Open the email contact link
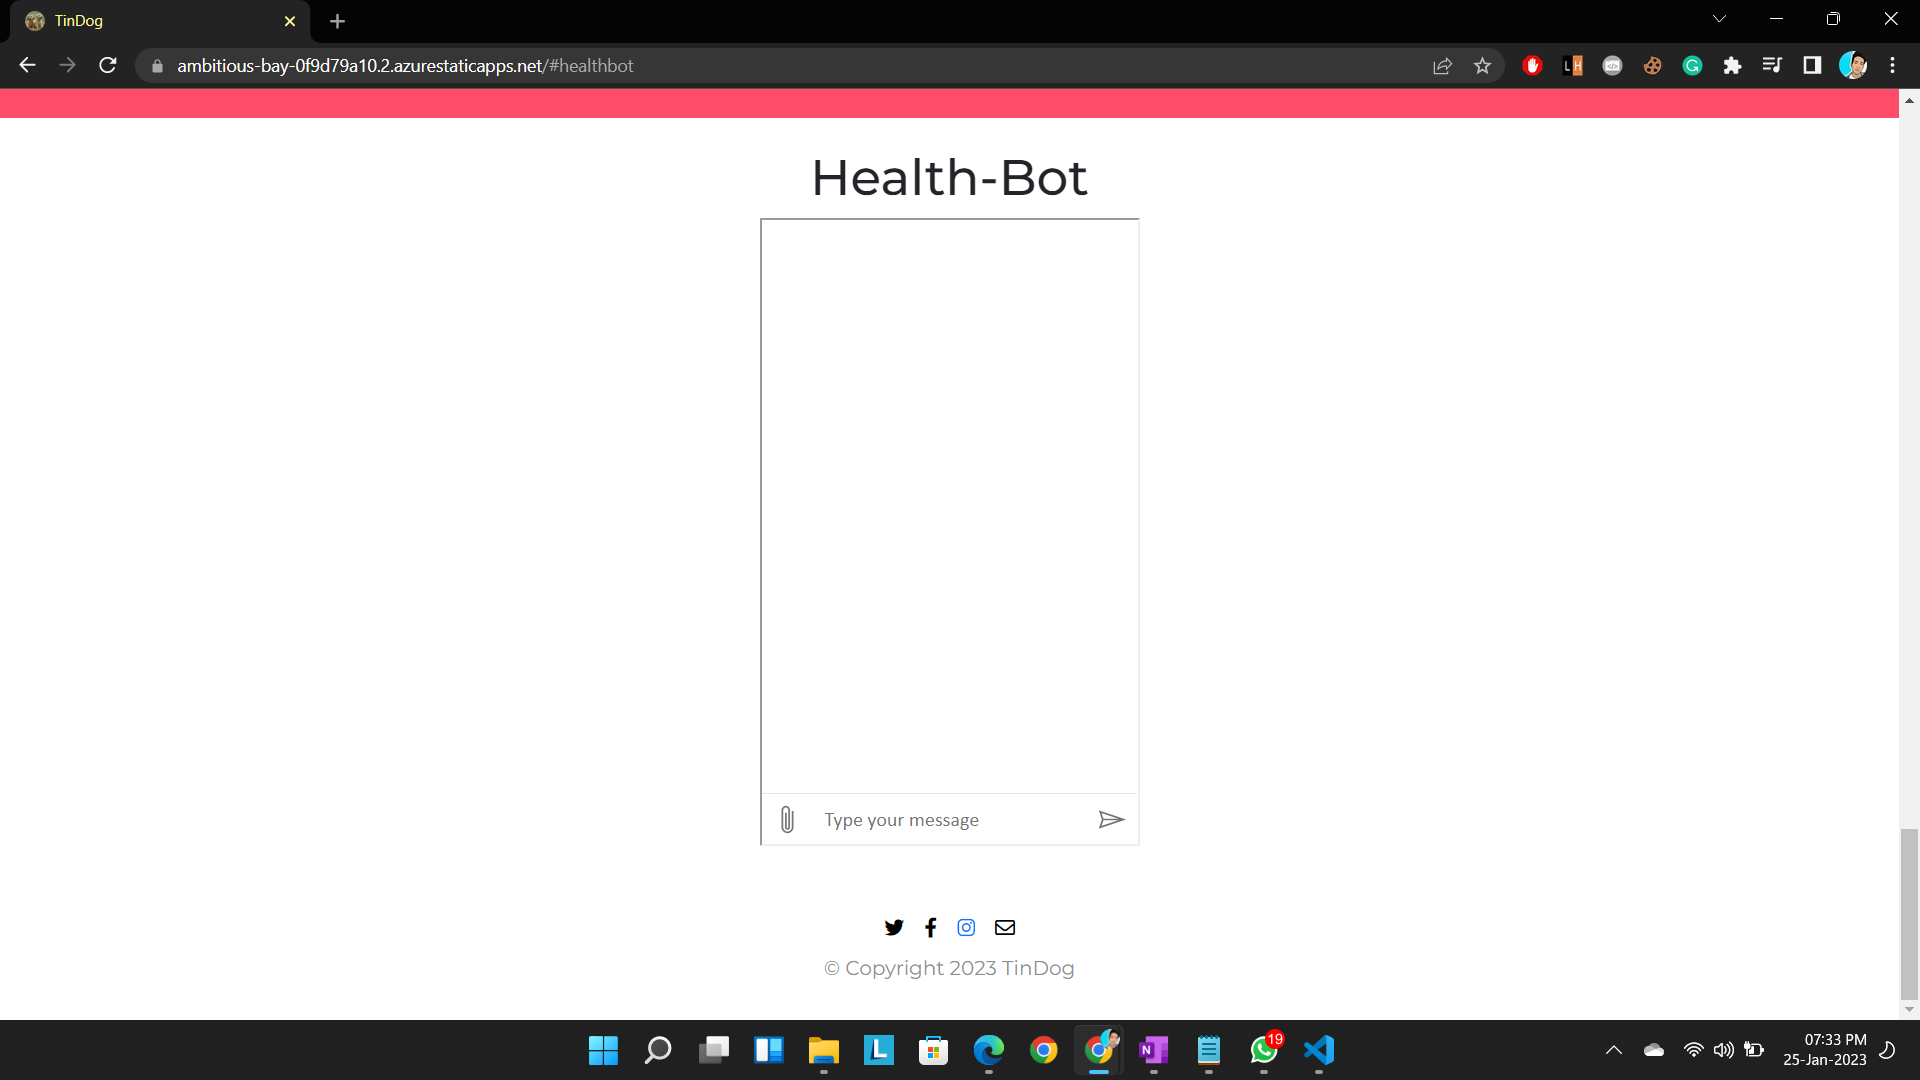 (1004, 927)
